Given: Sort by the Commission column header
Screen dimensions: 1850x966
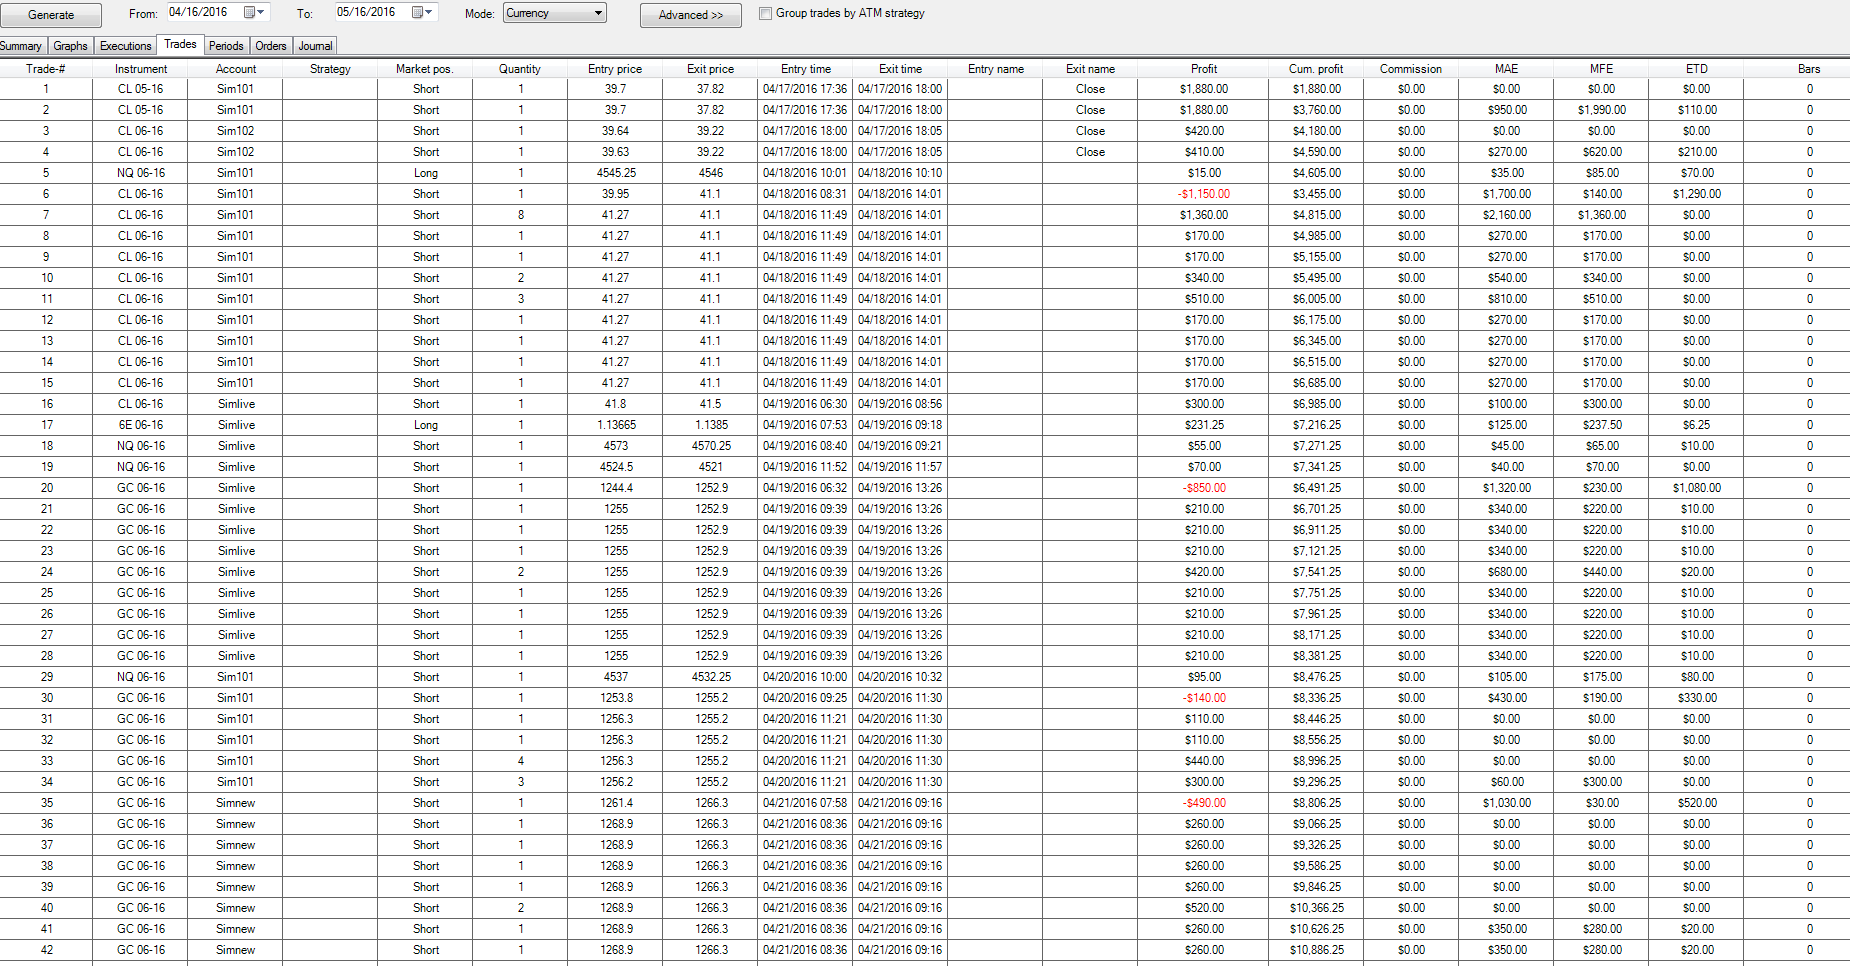Looking at the screenshot, I should tap(1411, 69).
